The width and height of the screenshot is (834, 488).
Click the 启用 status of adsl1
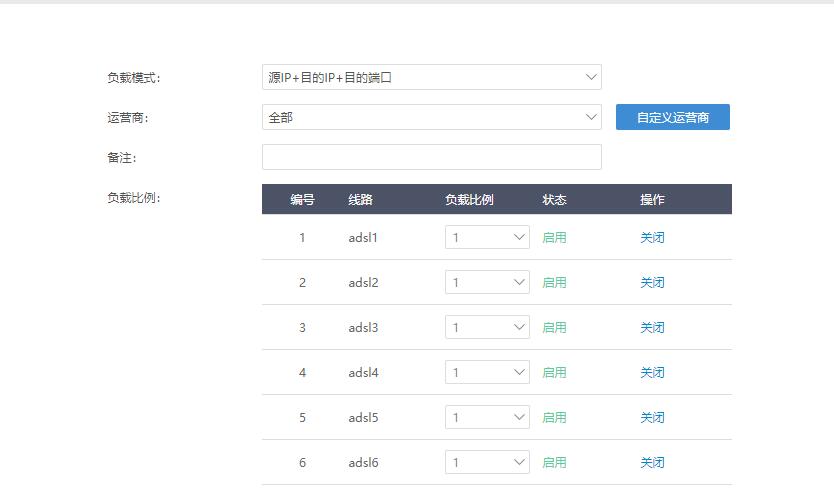pos(554,238)
